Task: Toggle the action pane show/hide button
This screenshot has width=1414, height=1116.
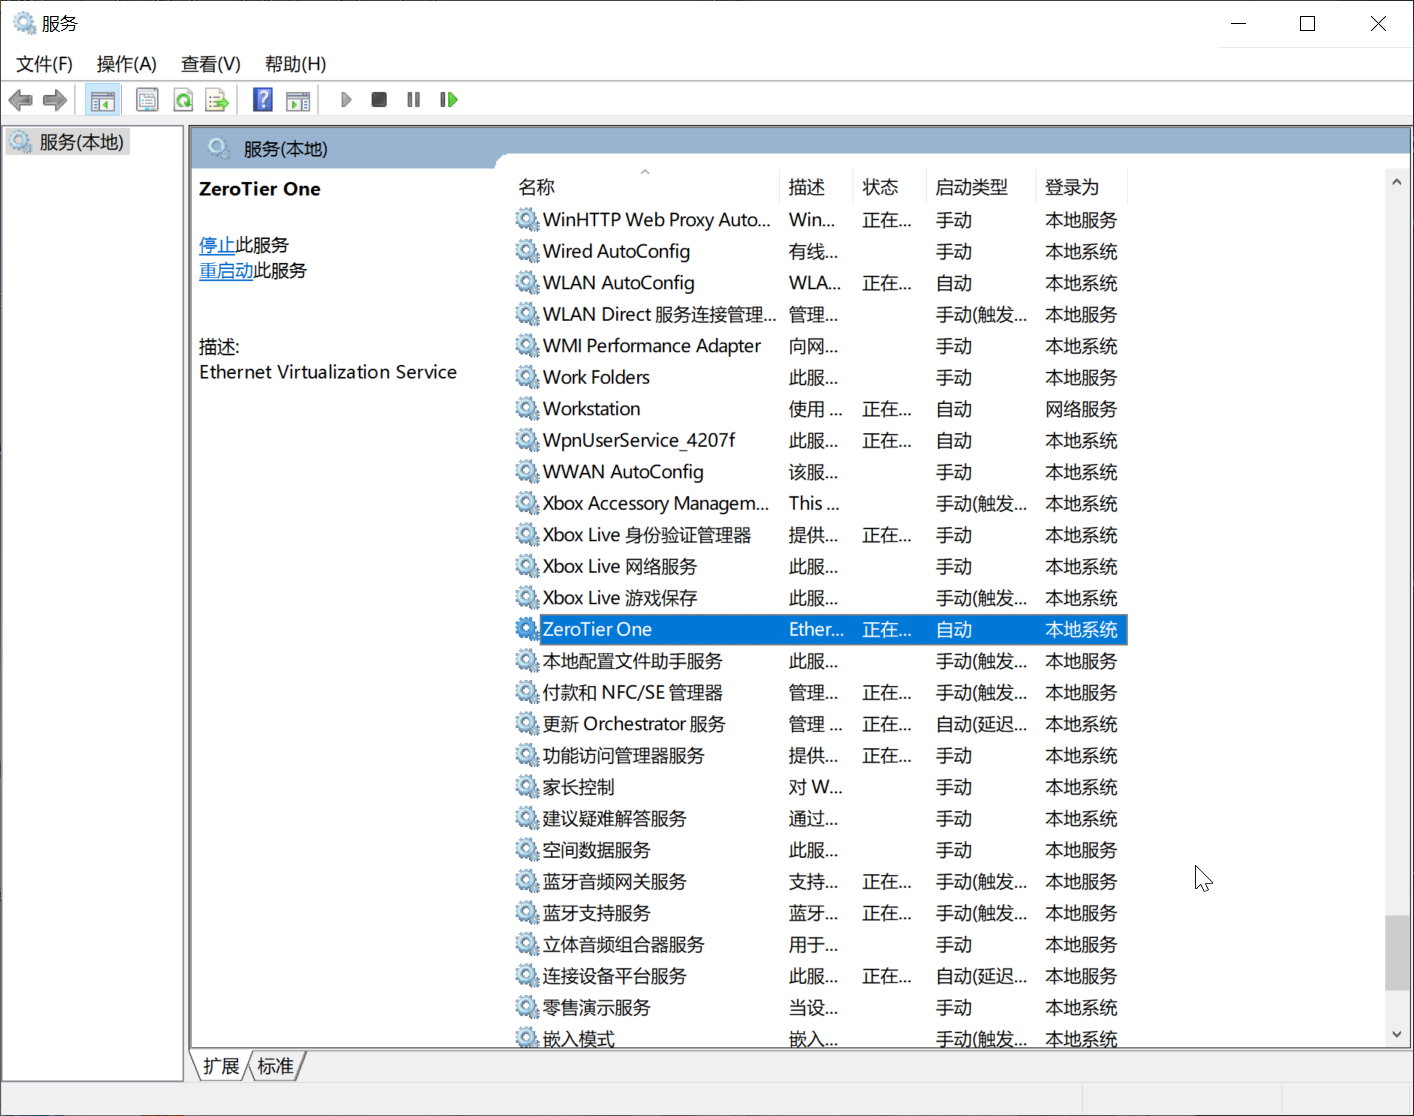Action: pos(298,100)
